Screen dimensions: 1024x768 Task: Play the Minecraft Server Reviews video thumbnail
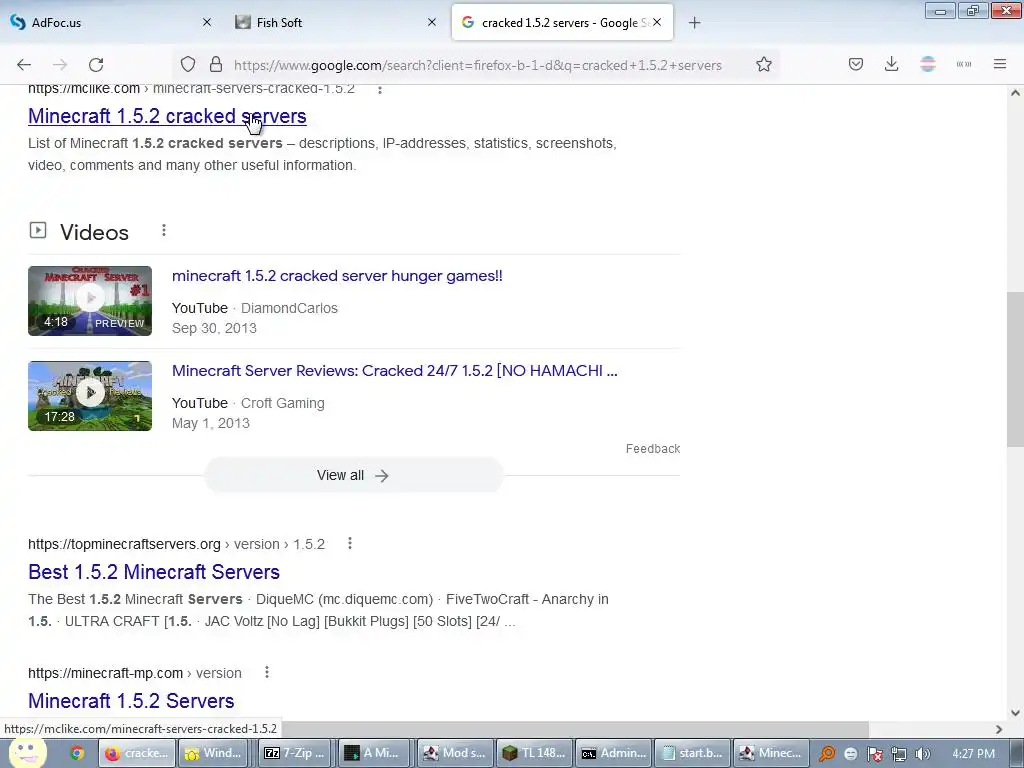click(90, 396)
